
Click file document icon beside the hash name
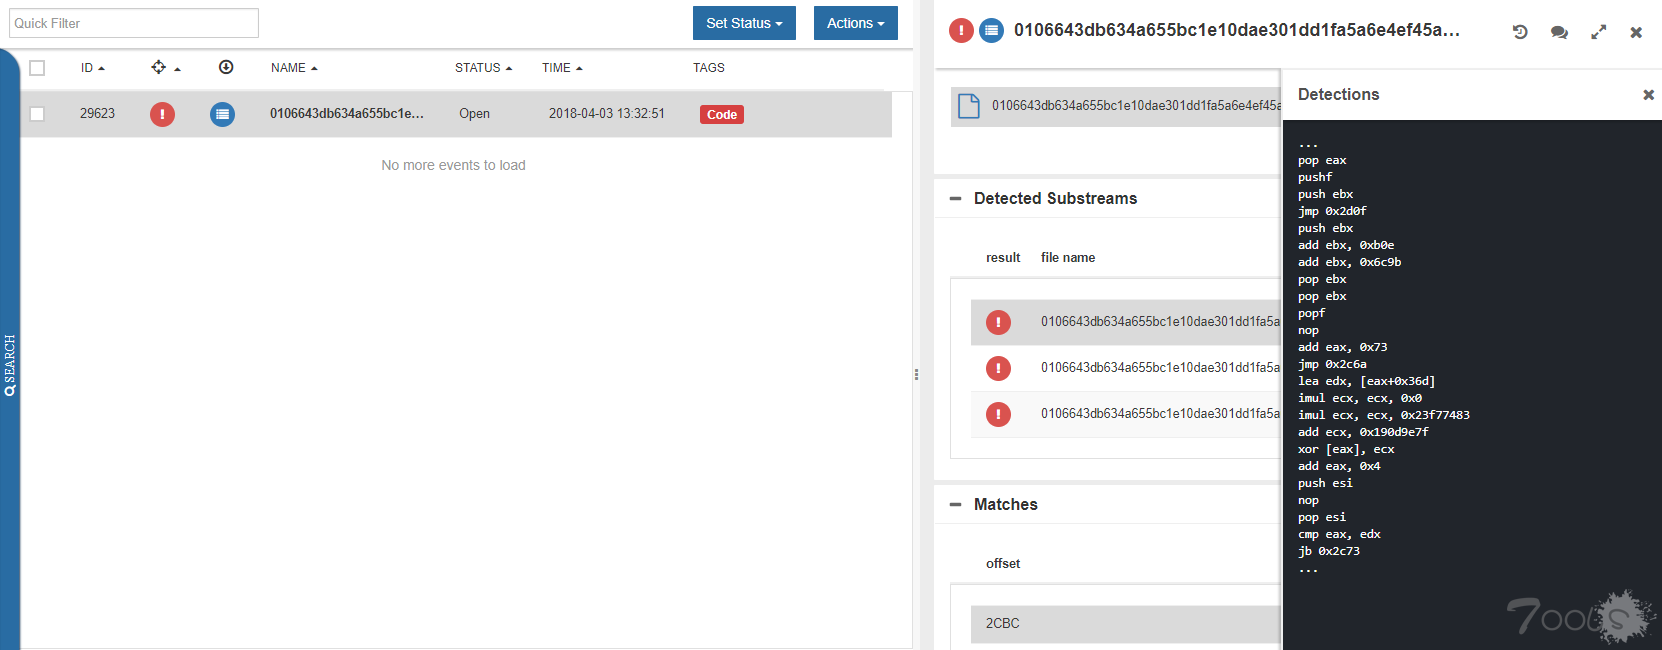click(x=969, y=106)
